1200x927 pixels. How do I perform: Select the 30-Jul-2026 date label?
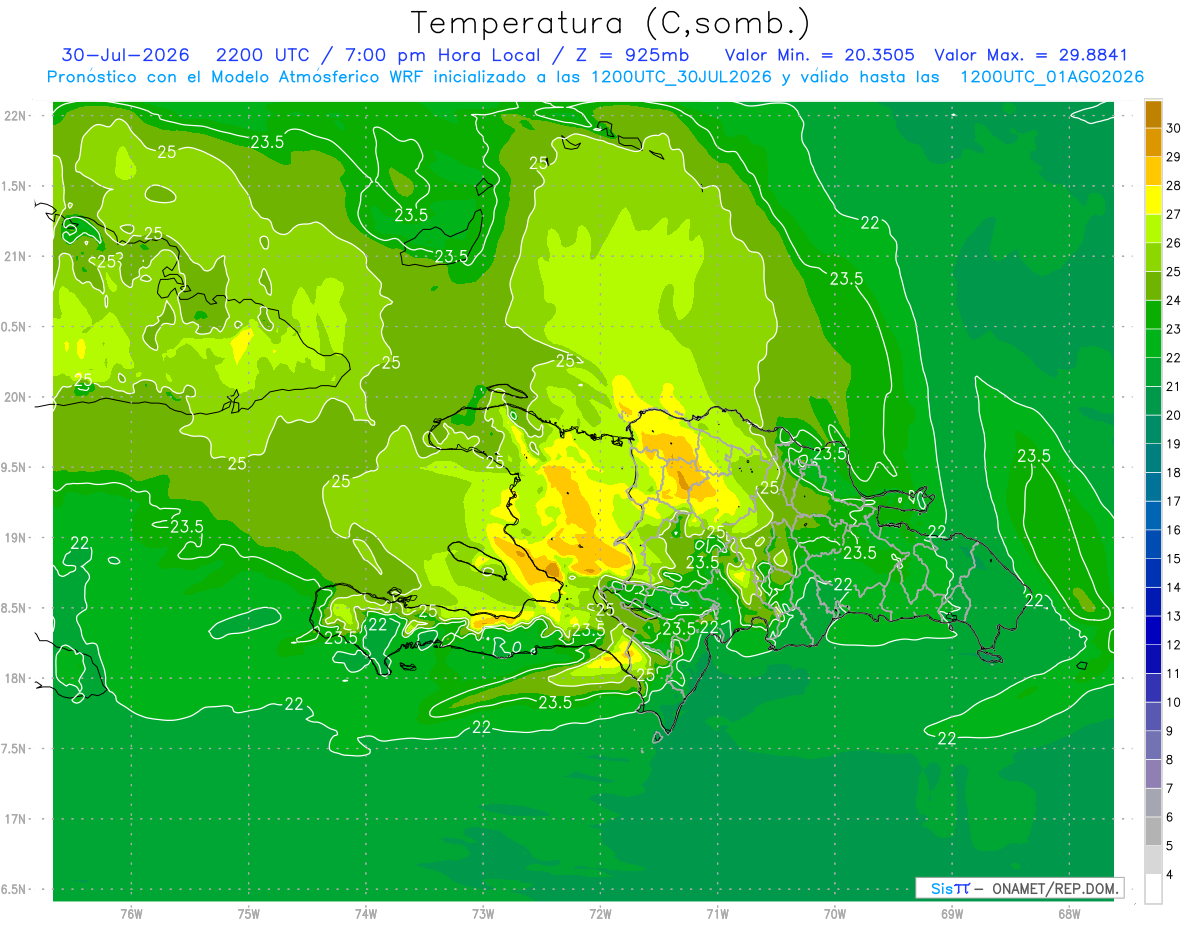125,55
